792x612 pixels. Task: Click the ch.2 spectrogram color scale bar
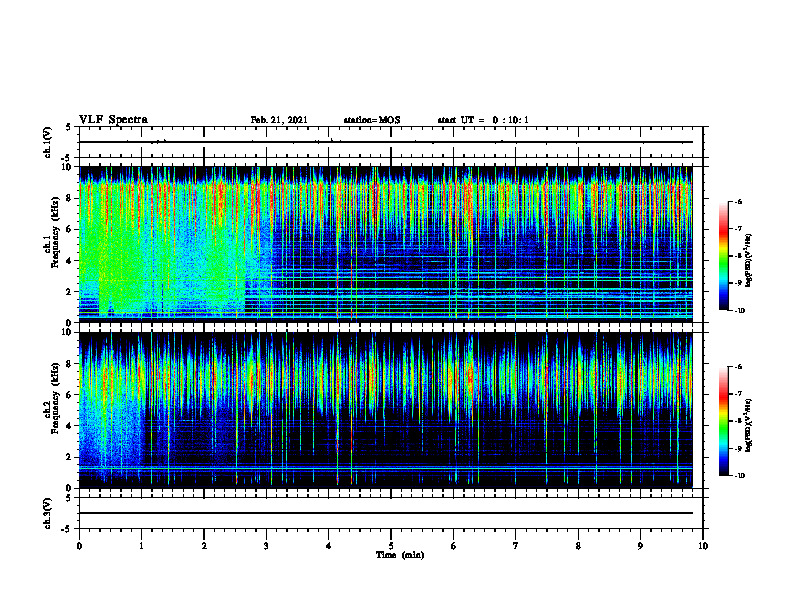click(723, 421)
